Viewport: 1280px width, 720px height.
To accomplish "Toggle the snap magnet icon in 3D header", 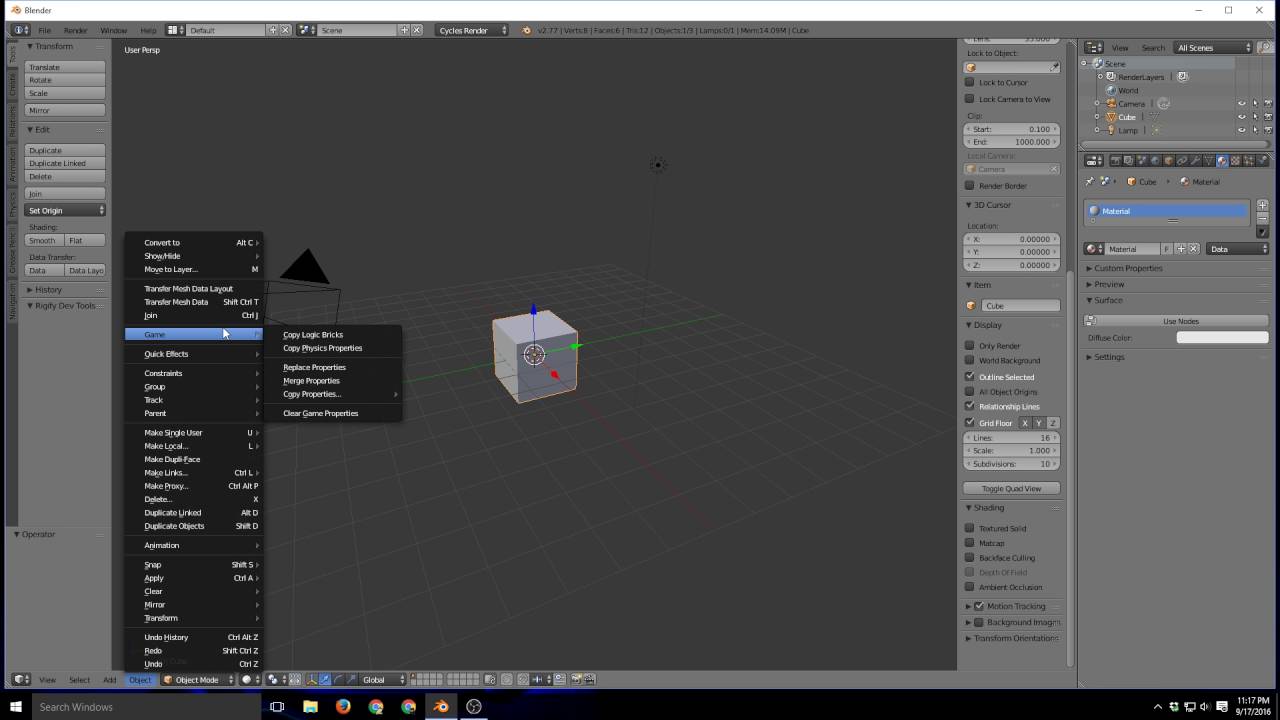I will (x=522, y=679).
